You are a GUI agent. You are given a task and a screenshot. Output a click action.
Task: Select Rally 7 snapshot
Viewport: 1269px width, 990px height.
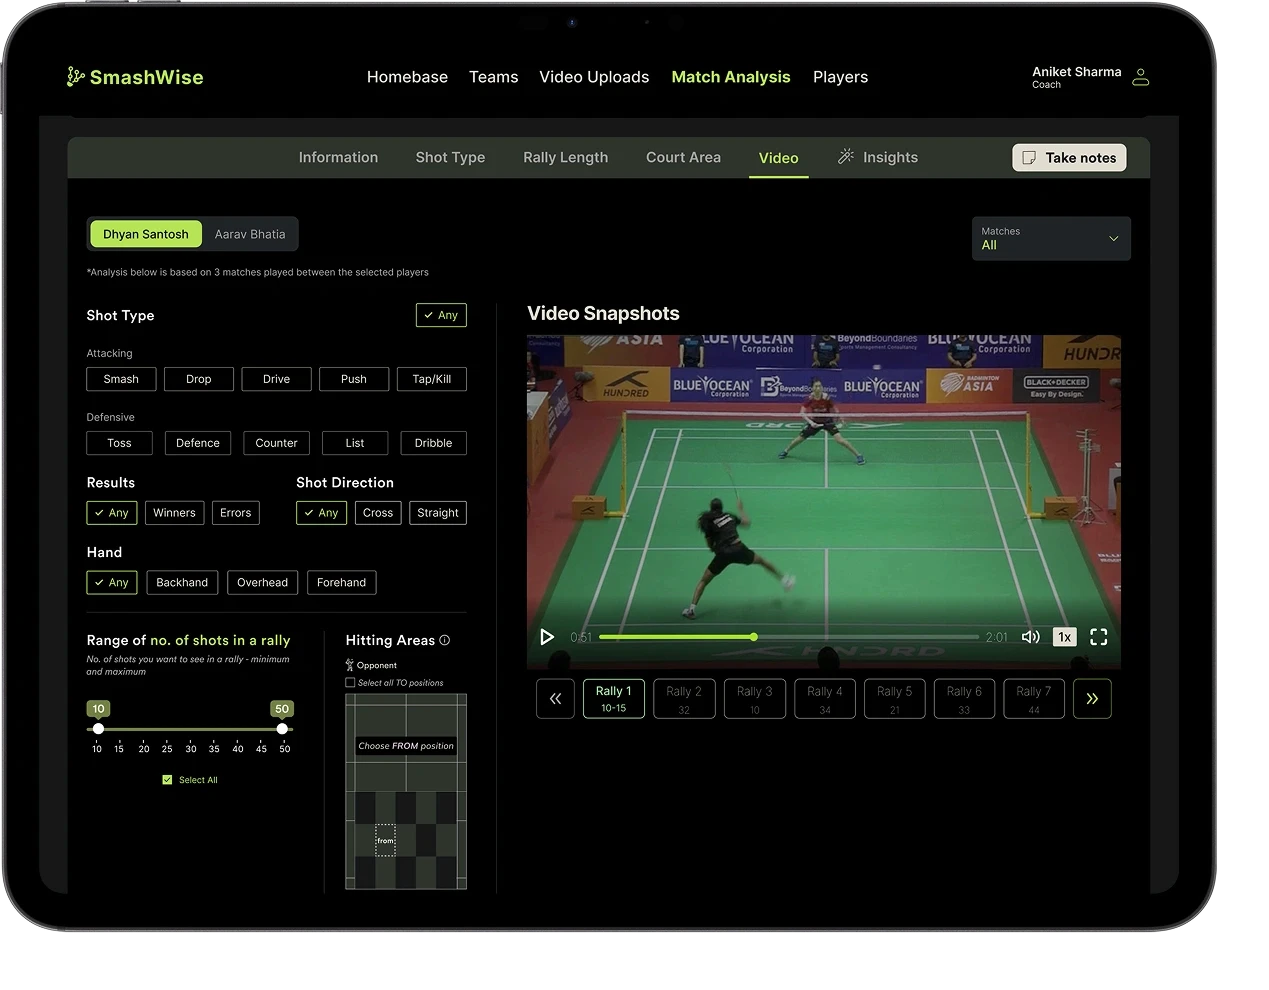tap(1034, 699)
